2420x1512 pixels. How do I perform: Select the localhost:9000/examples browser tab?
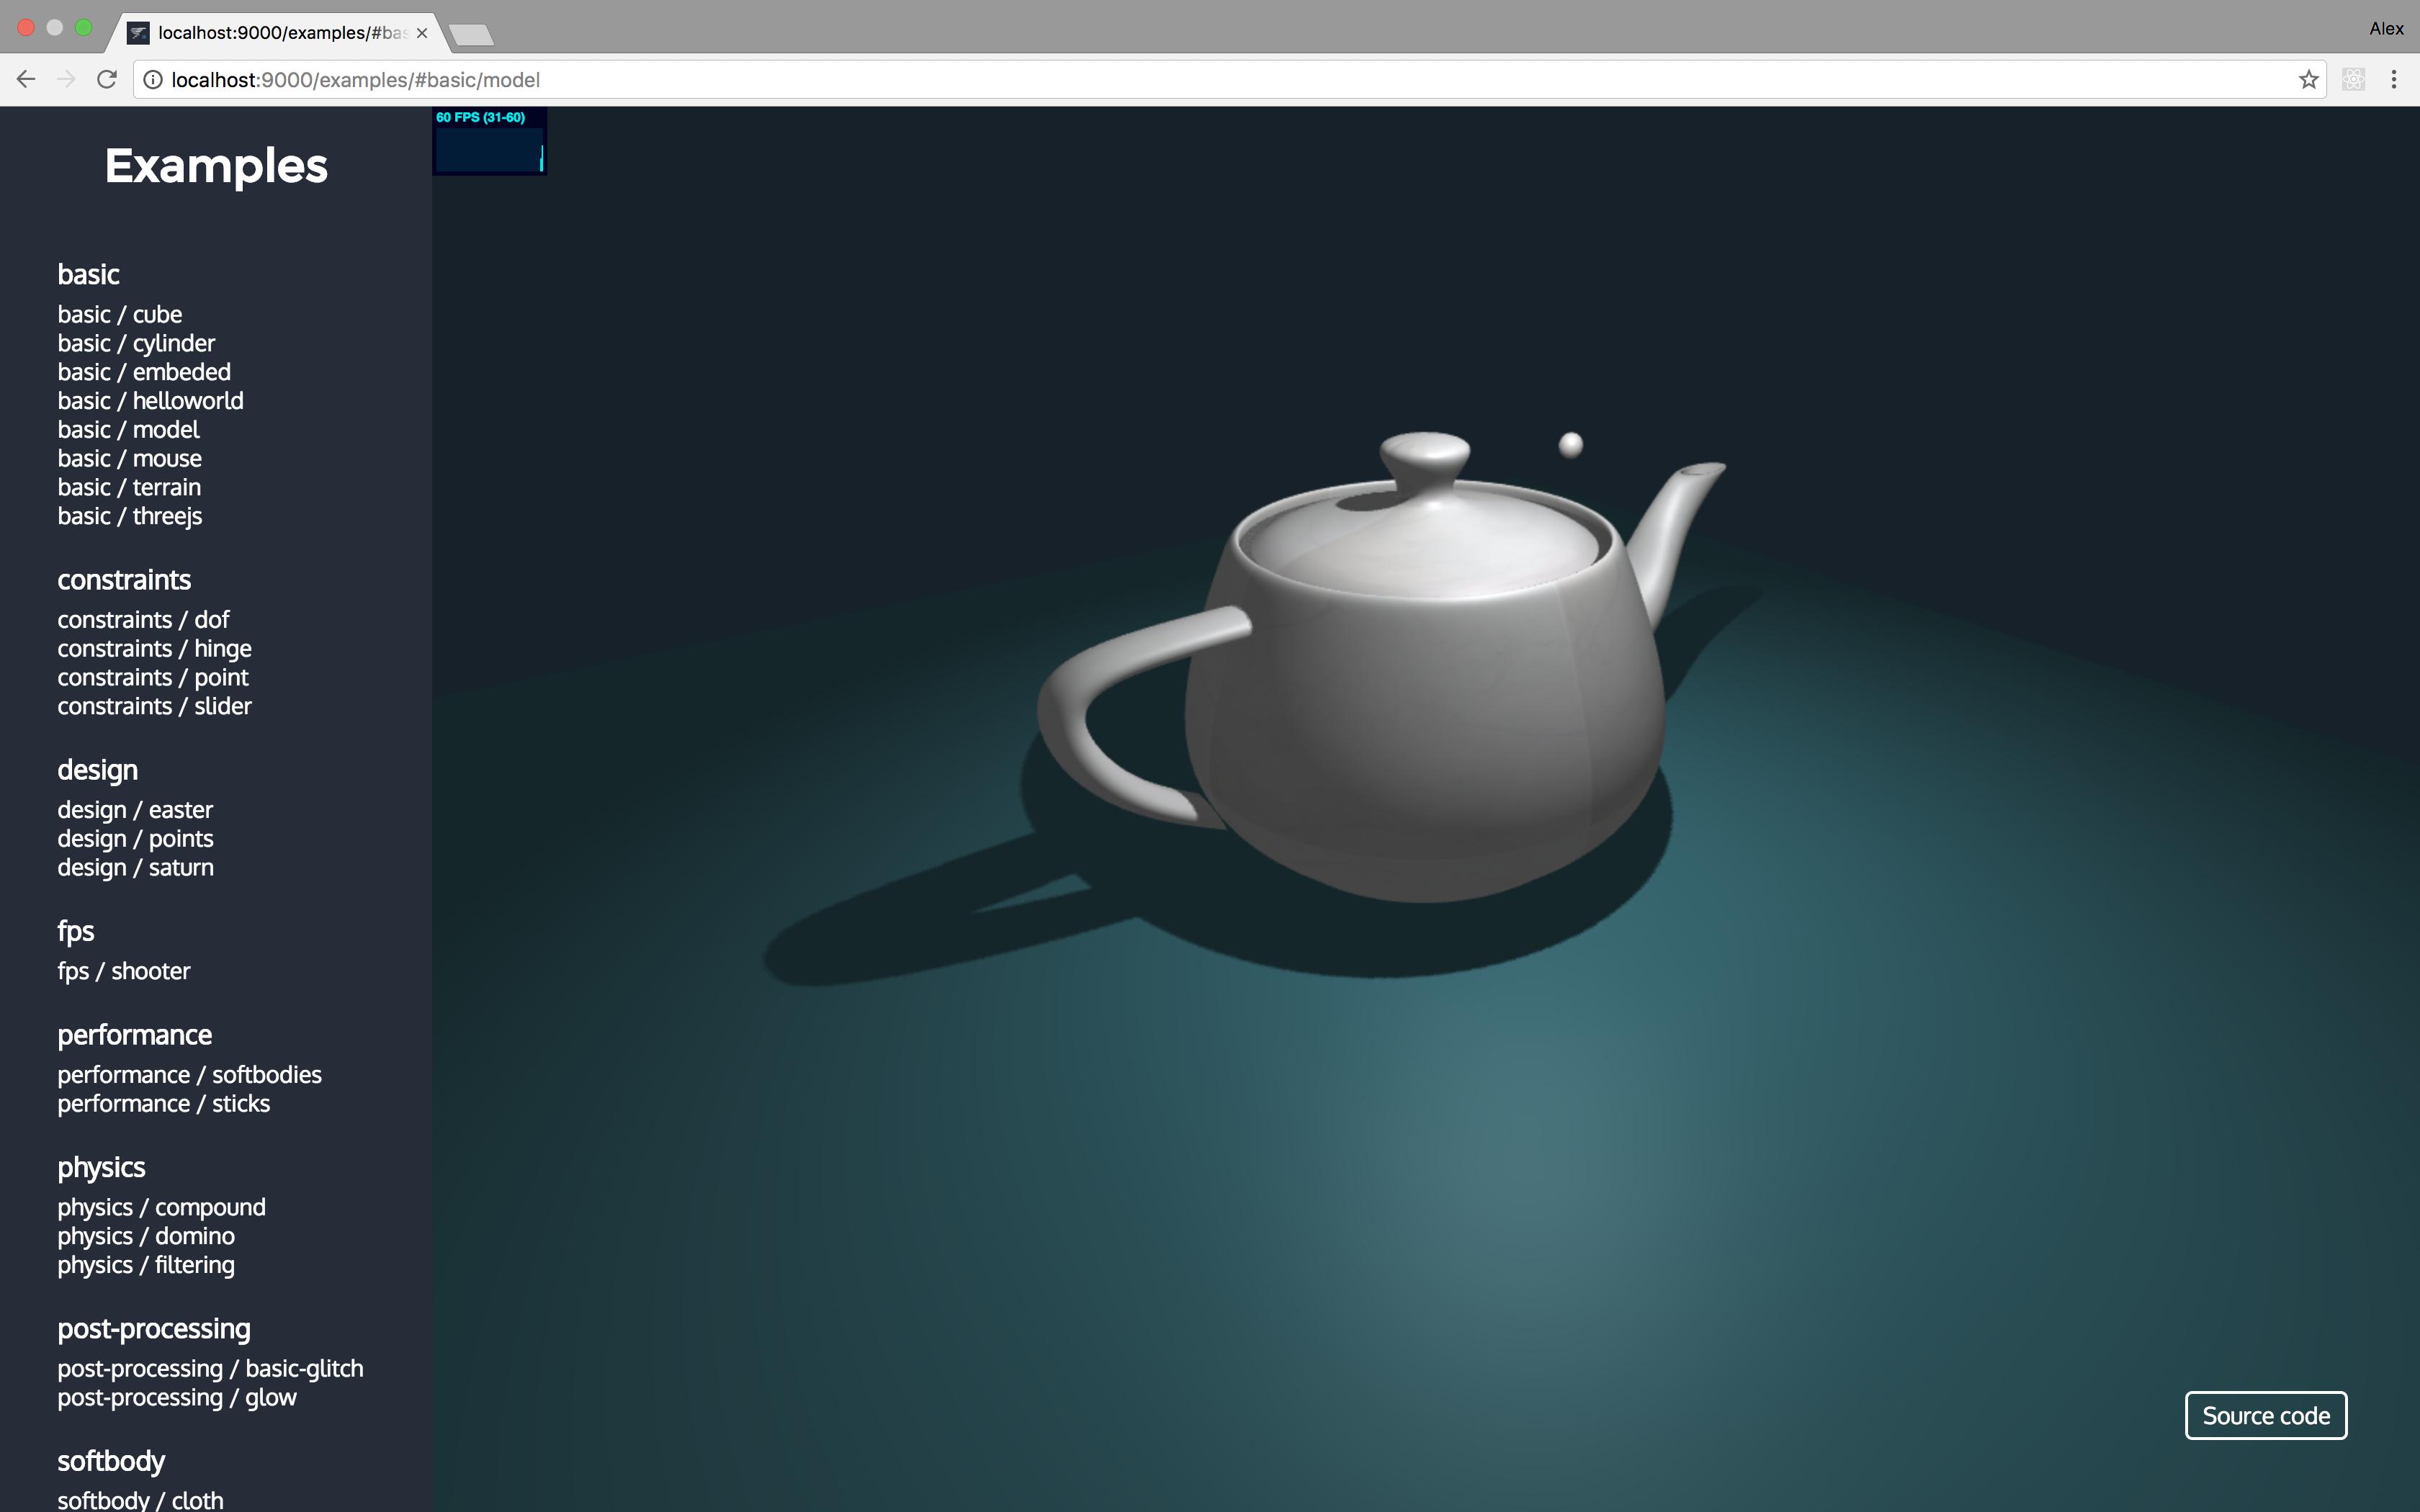[x=280, y=33]
